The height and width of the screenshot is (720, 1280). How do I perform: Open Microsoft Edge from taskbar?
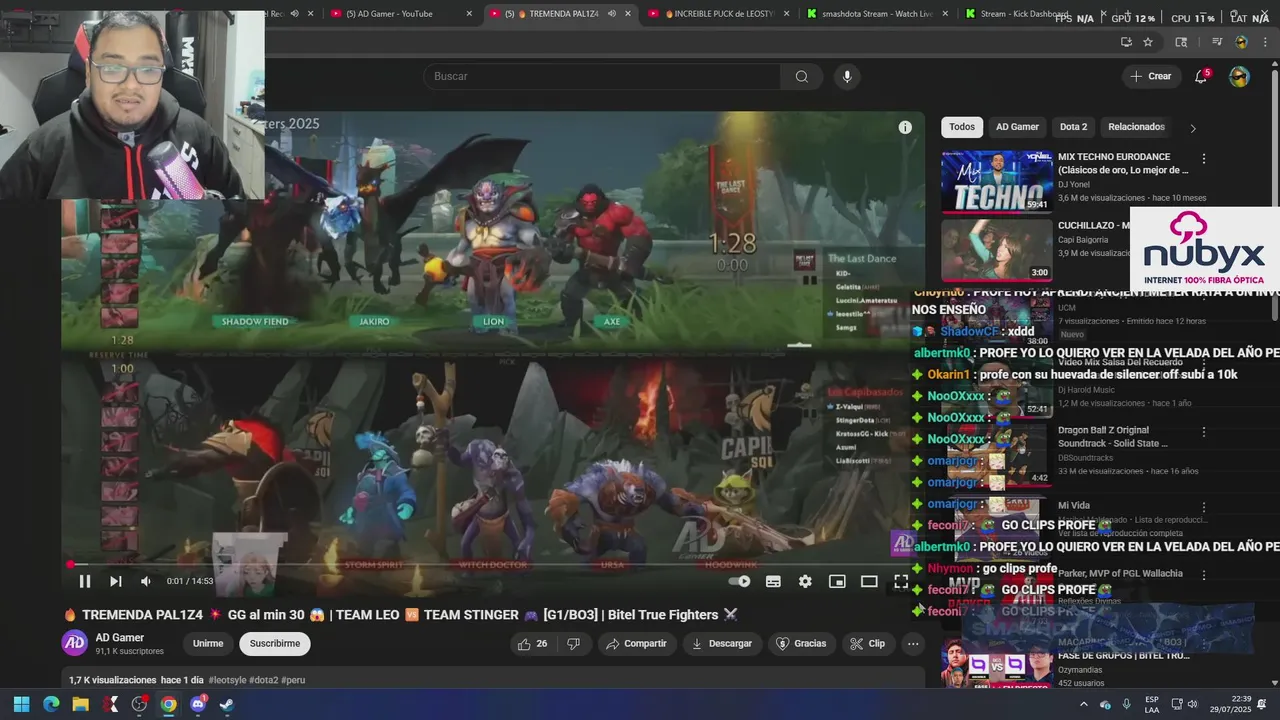click(51, 704)
